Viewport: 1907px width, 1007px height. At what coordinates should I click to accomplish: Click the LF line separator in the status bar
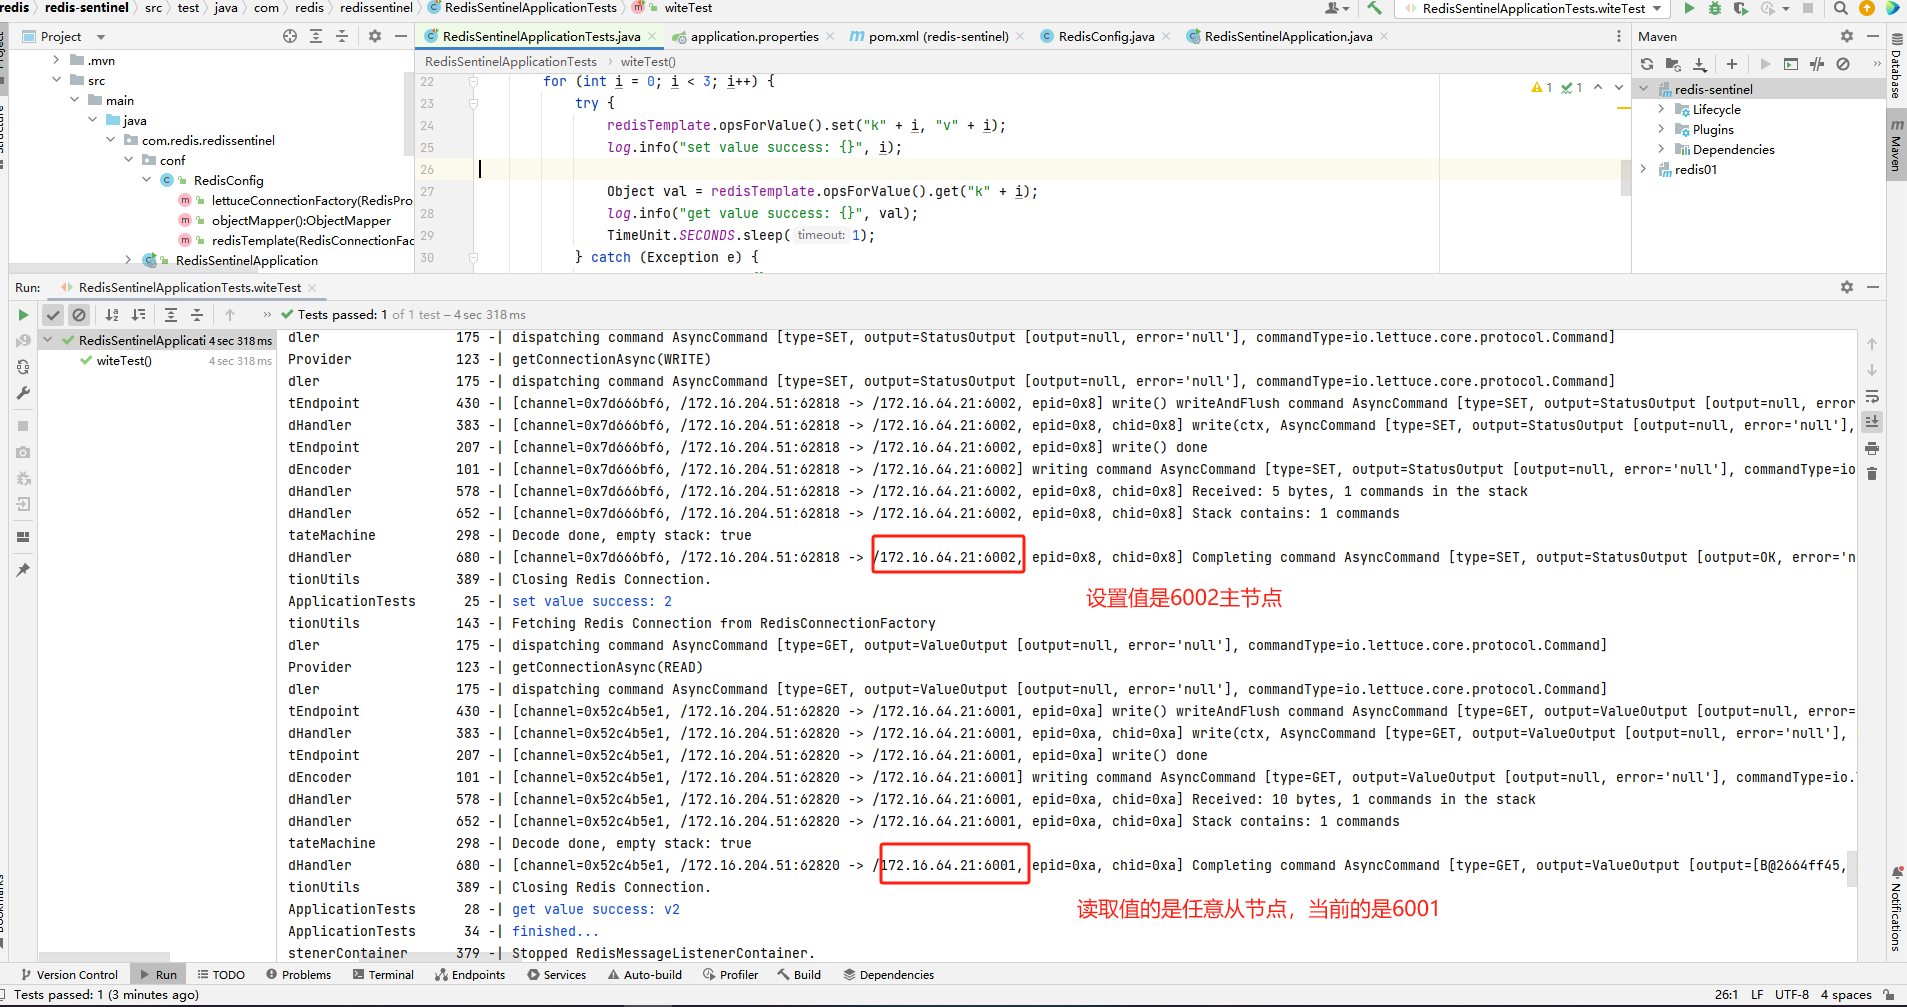1757,995
